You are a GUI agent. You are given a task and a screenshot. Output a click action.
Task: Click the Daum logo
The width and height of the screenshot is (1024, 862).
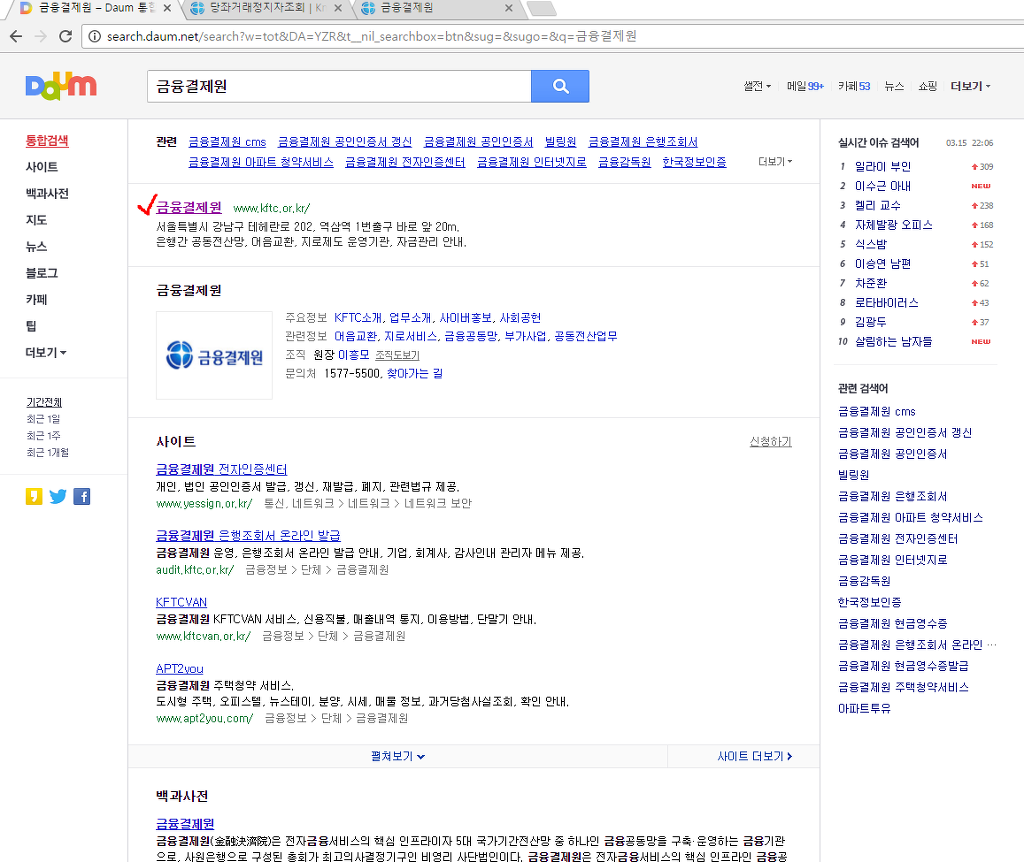pos(61,86)
